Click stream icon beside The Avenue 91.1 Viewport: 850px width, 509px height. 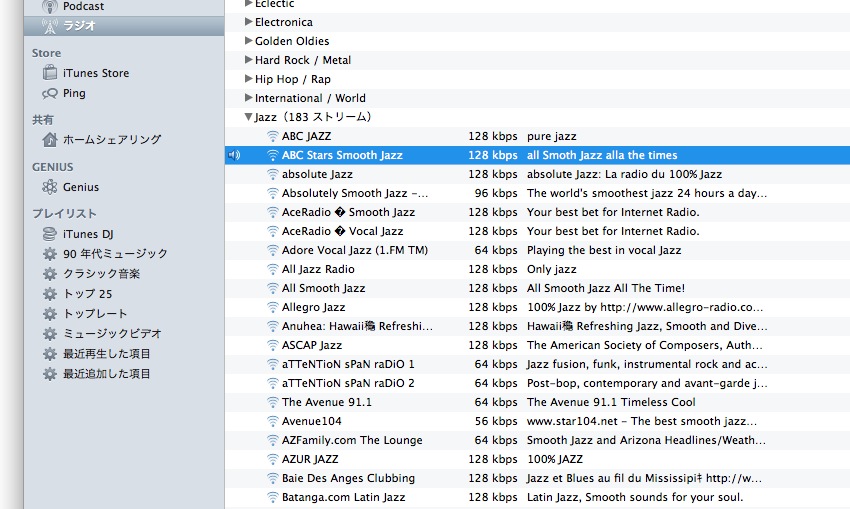(273, 402)
